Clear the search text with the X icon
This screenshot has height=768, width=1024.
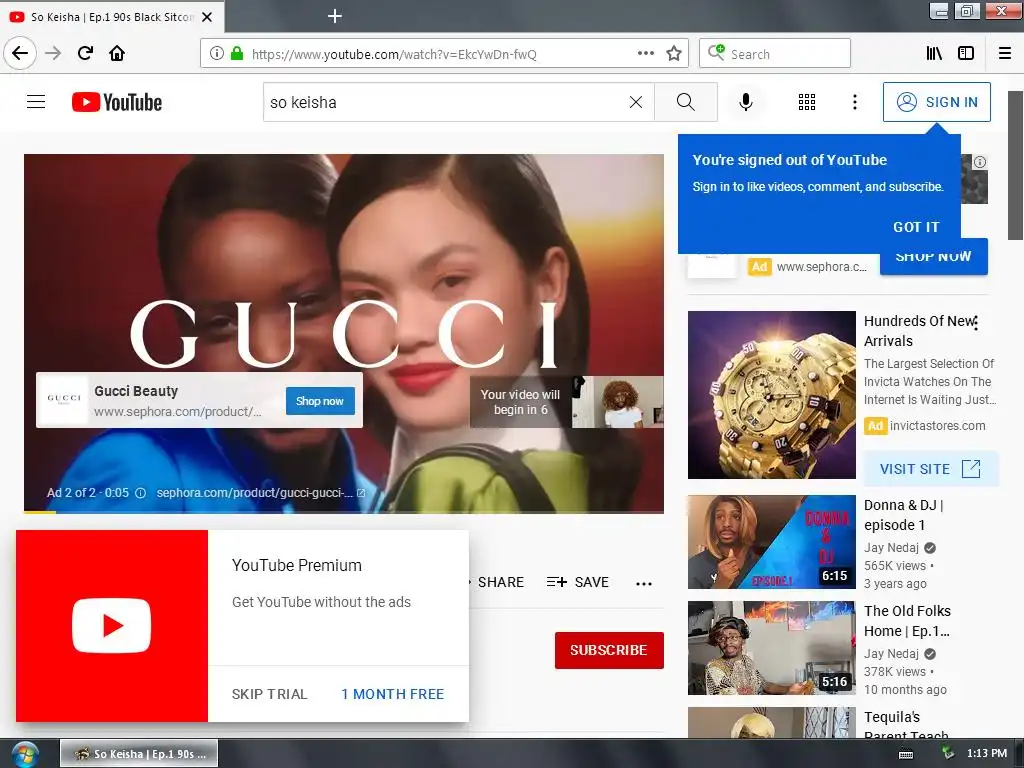[x=635, y=102]
